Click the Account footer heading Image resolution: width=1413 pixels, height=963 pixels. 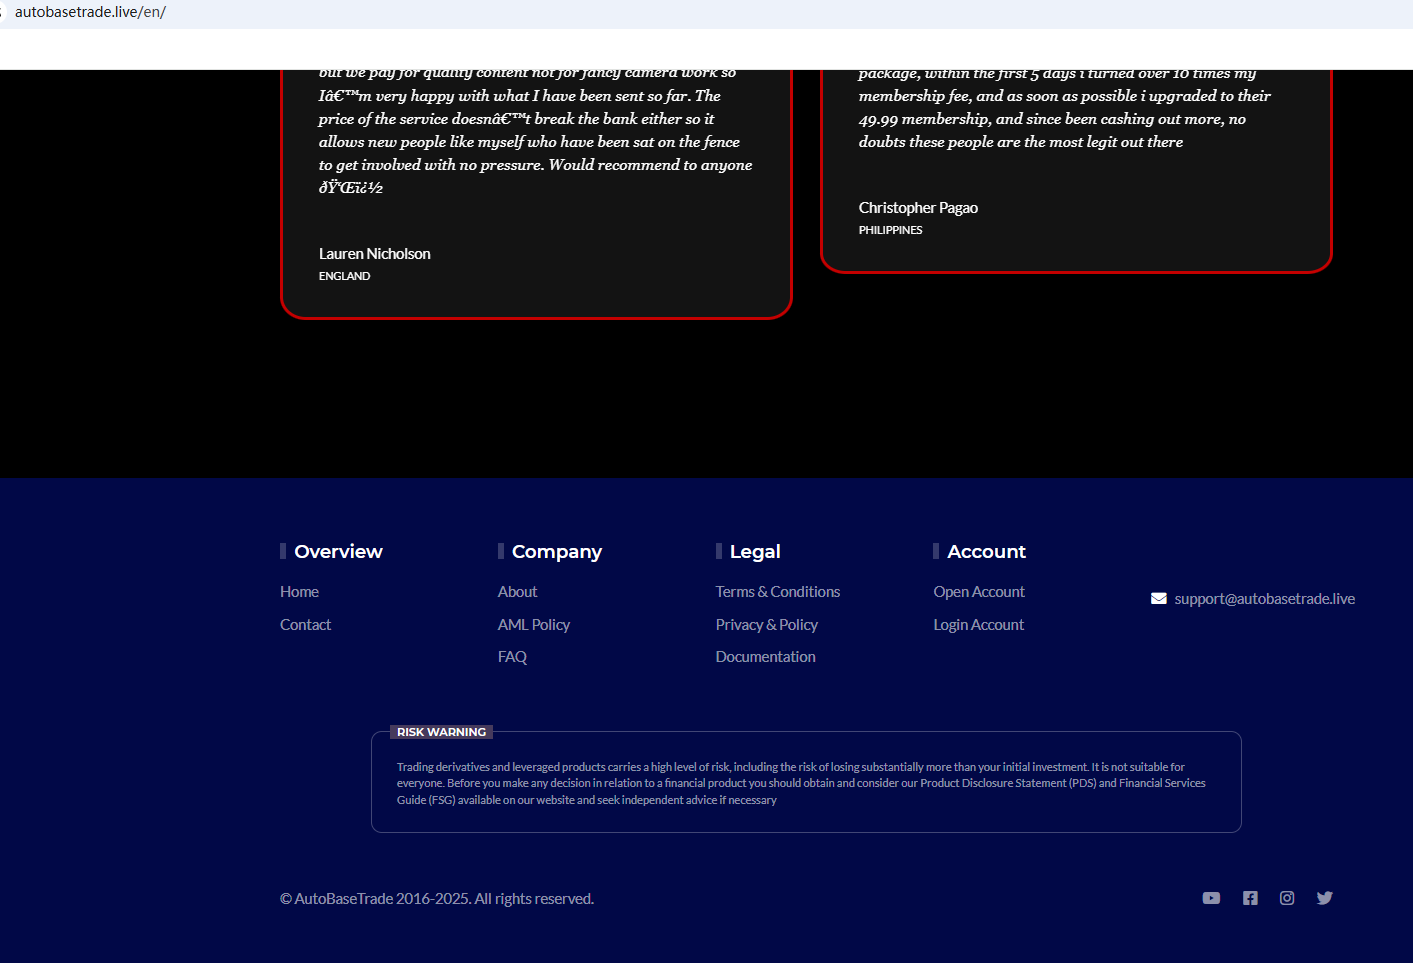[987, 552]
